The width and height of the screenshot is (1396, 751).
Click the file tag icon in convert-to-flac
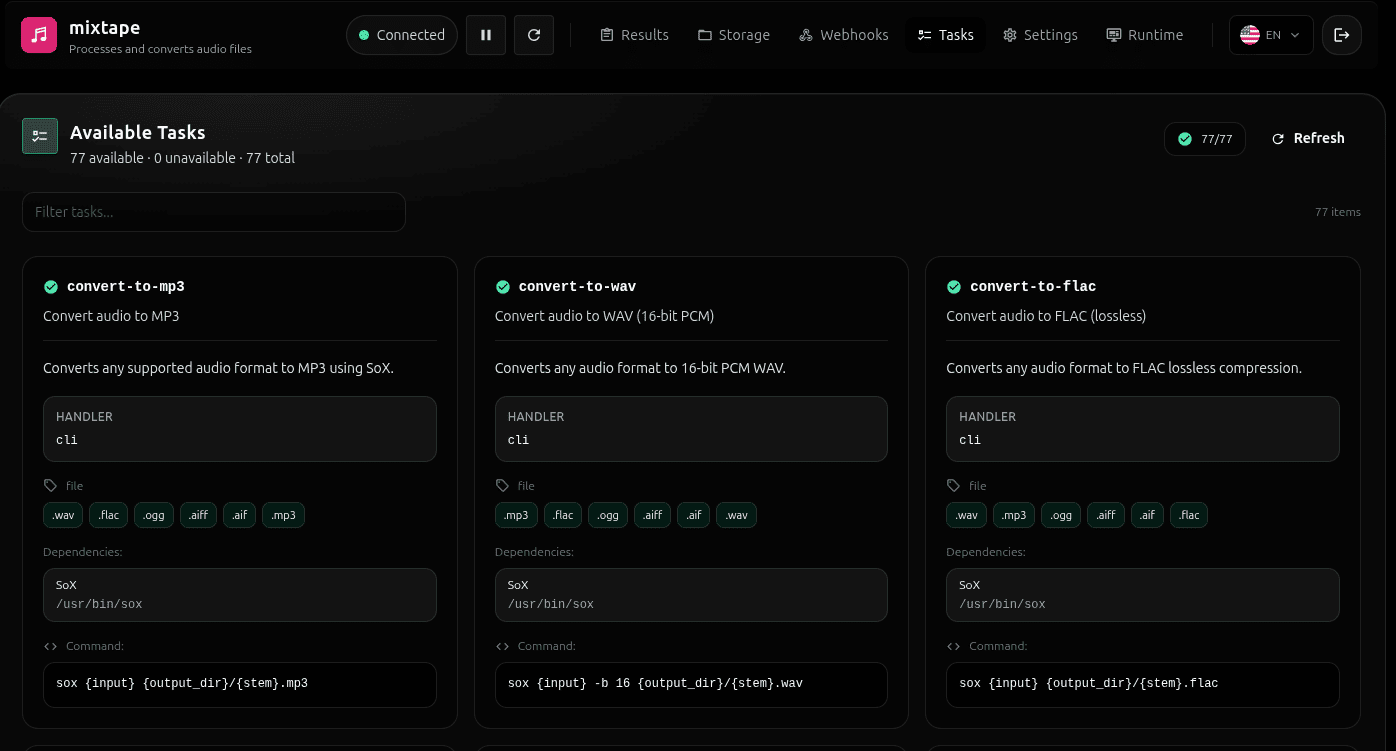click(x=954, y=485)
